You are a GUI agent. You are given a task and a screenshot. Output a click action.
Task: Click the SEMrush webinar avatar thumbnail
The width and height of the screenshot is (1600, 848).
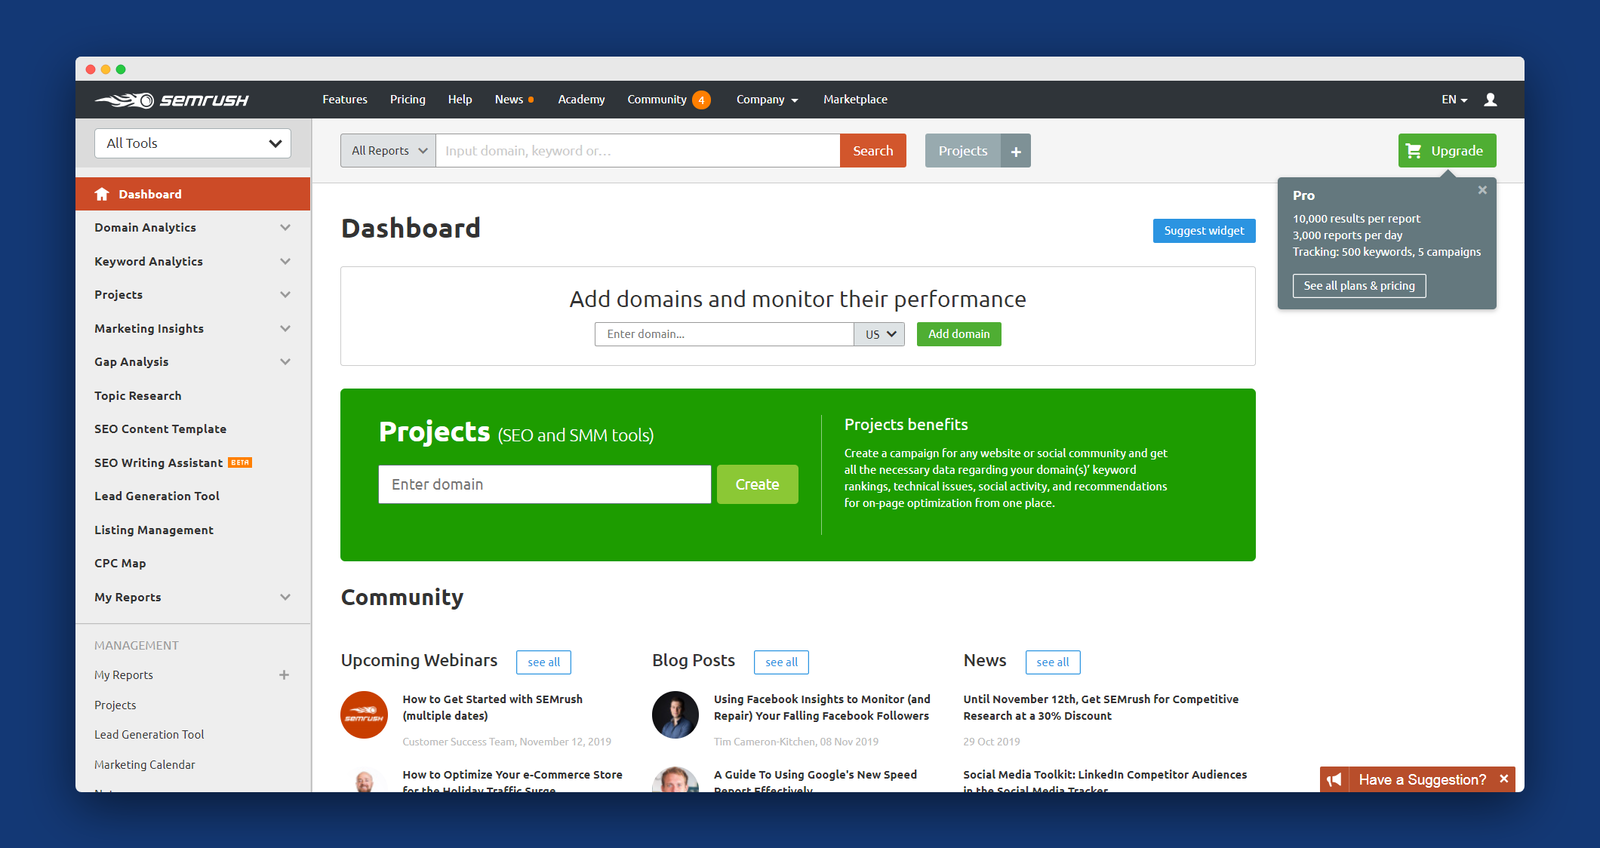pos(364,715)
